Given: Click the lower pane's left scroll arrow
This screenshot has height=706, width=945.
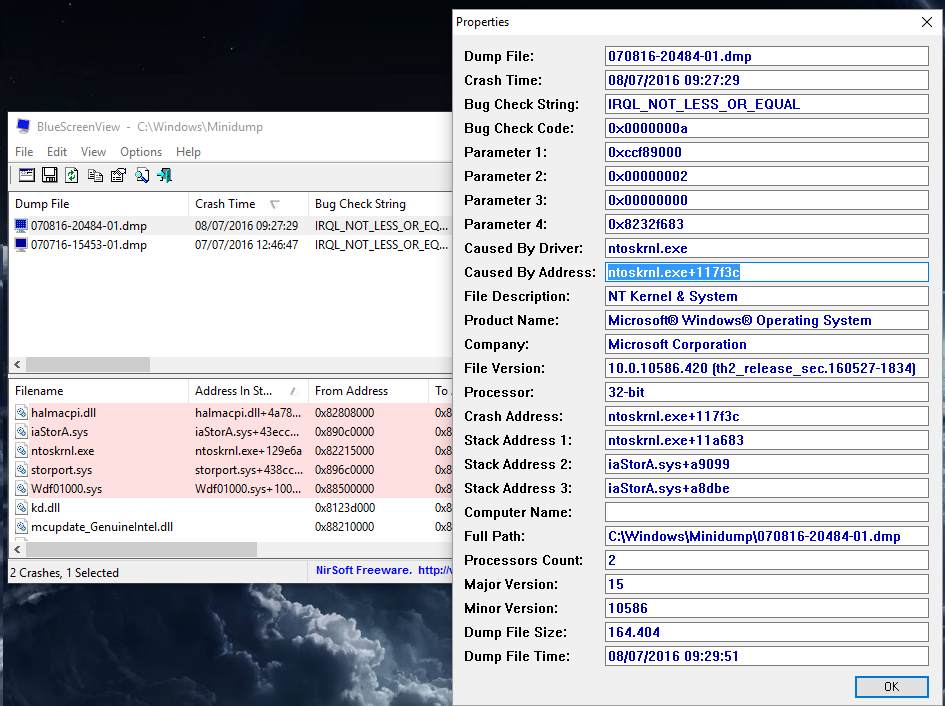Looking at the screenshot, I should tap(17, 549).
